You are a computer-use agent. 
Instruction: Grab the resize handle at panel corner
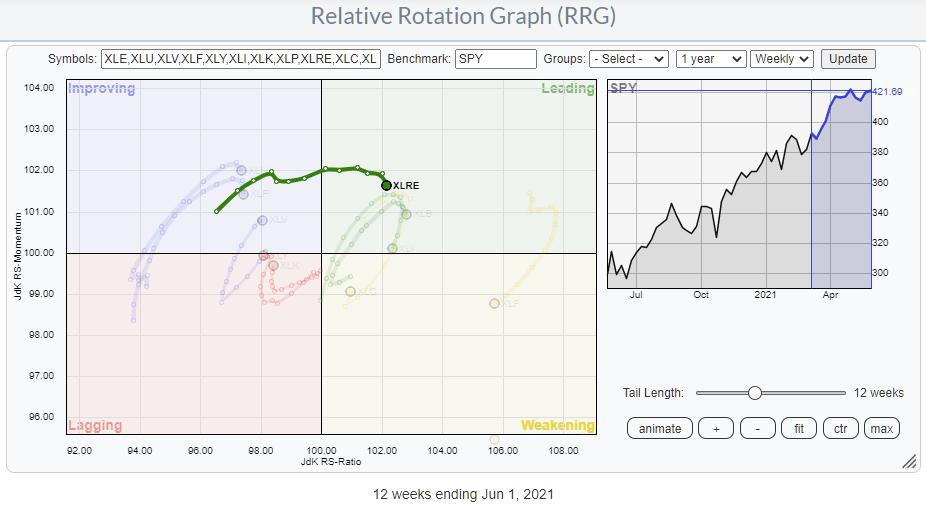[x=909, y=462]
